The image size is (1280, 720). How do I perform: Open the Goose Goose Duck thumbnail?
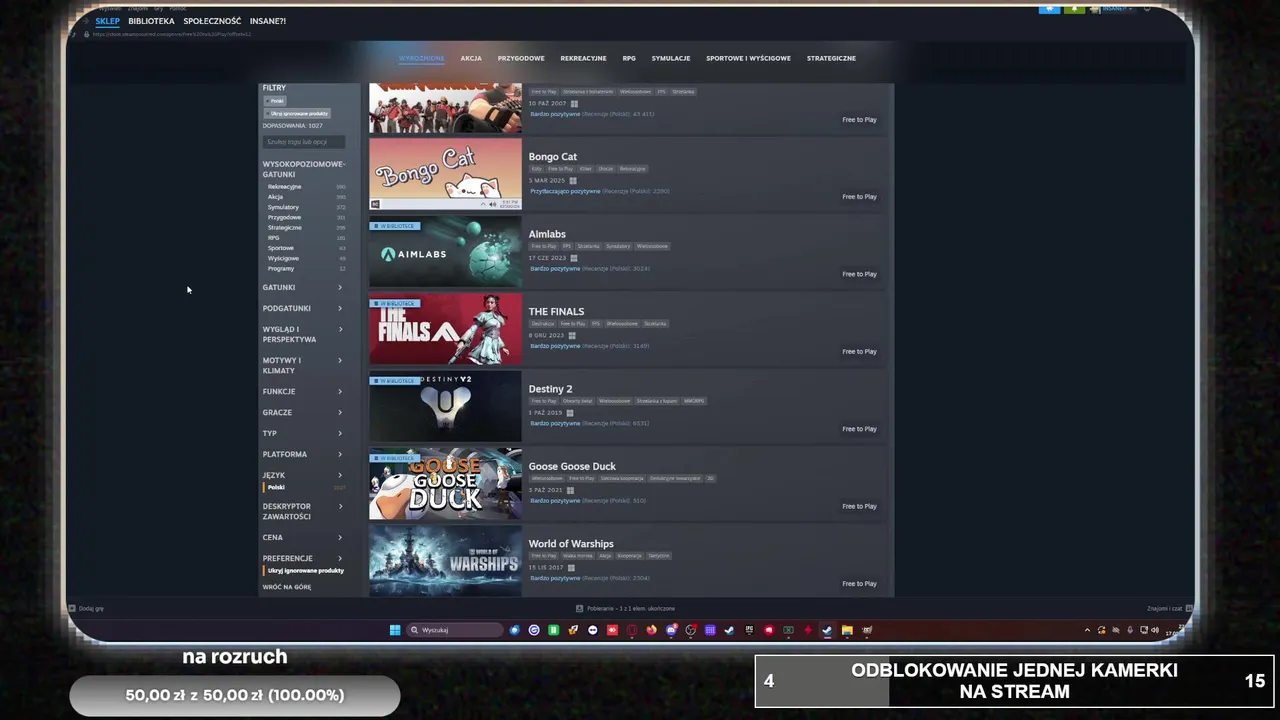[445, 484]
